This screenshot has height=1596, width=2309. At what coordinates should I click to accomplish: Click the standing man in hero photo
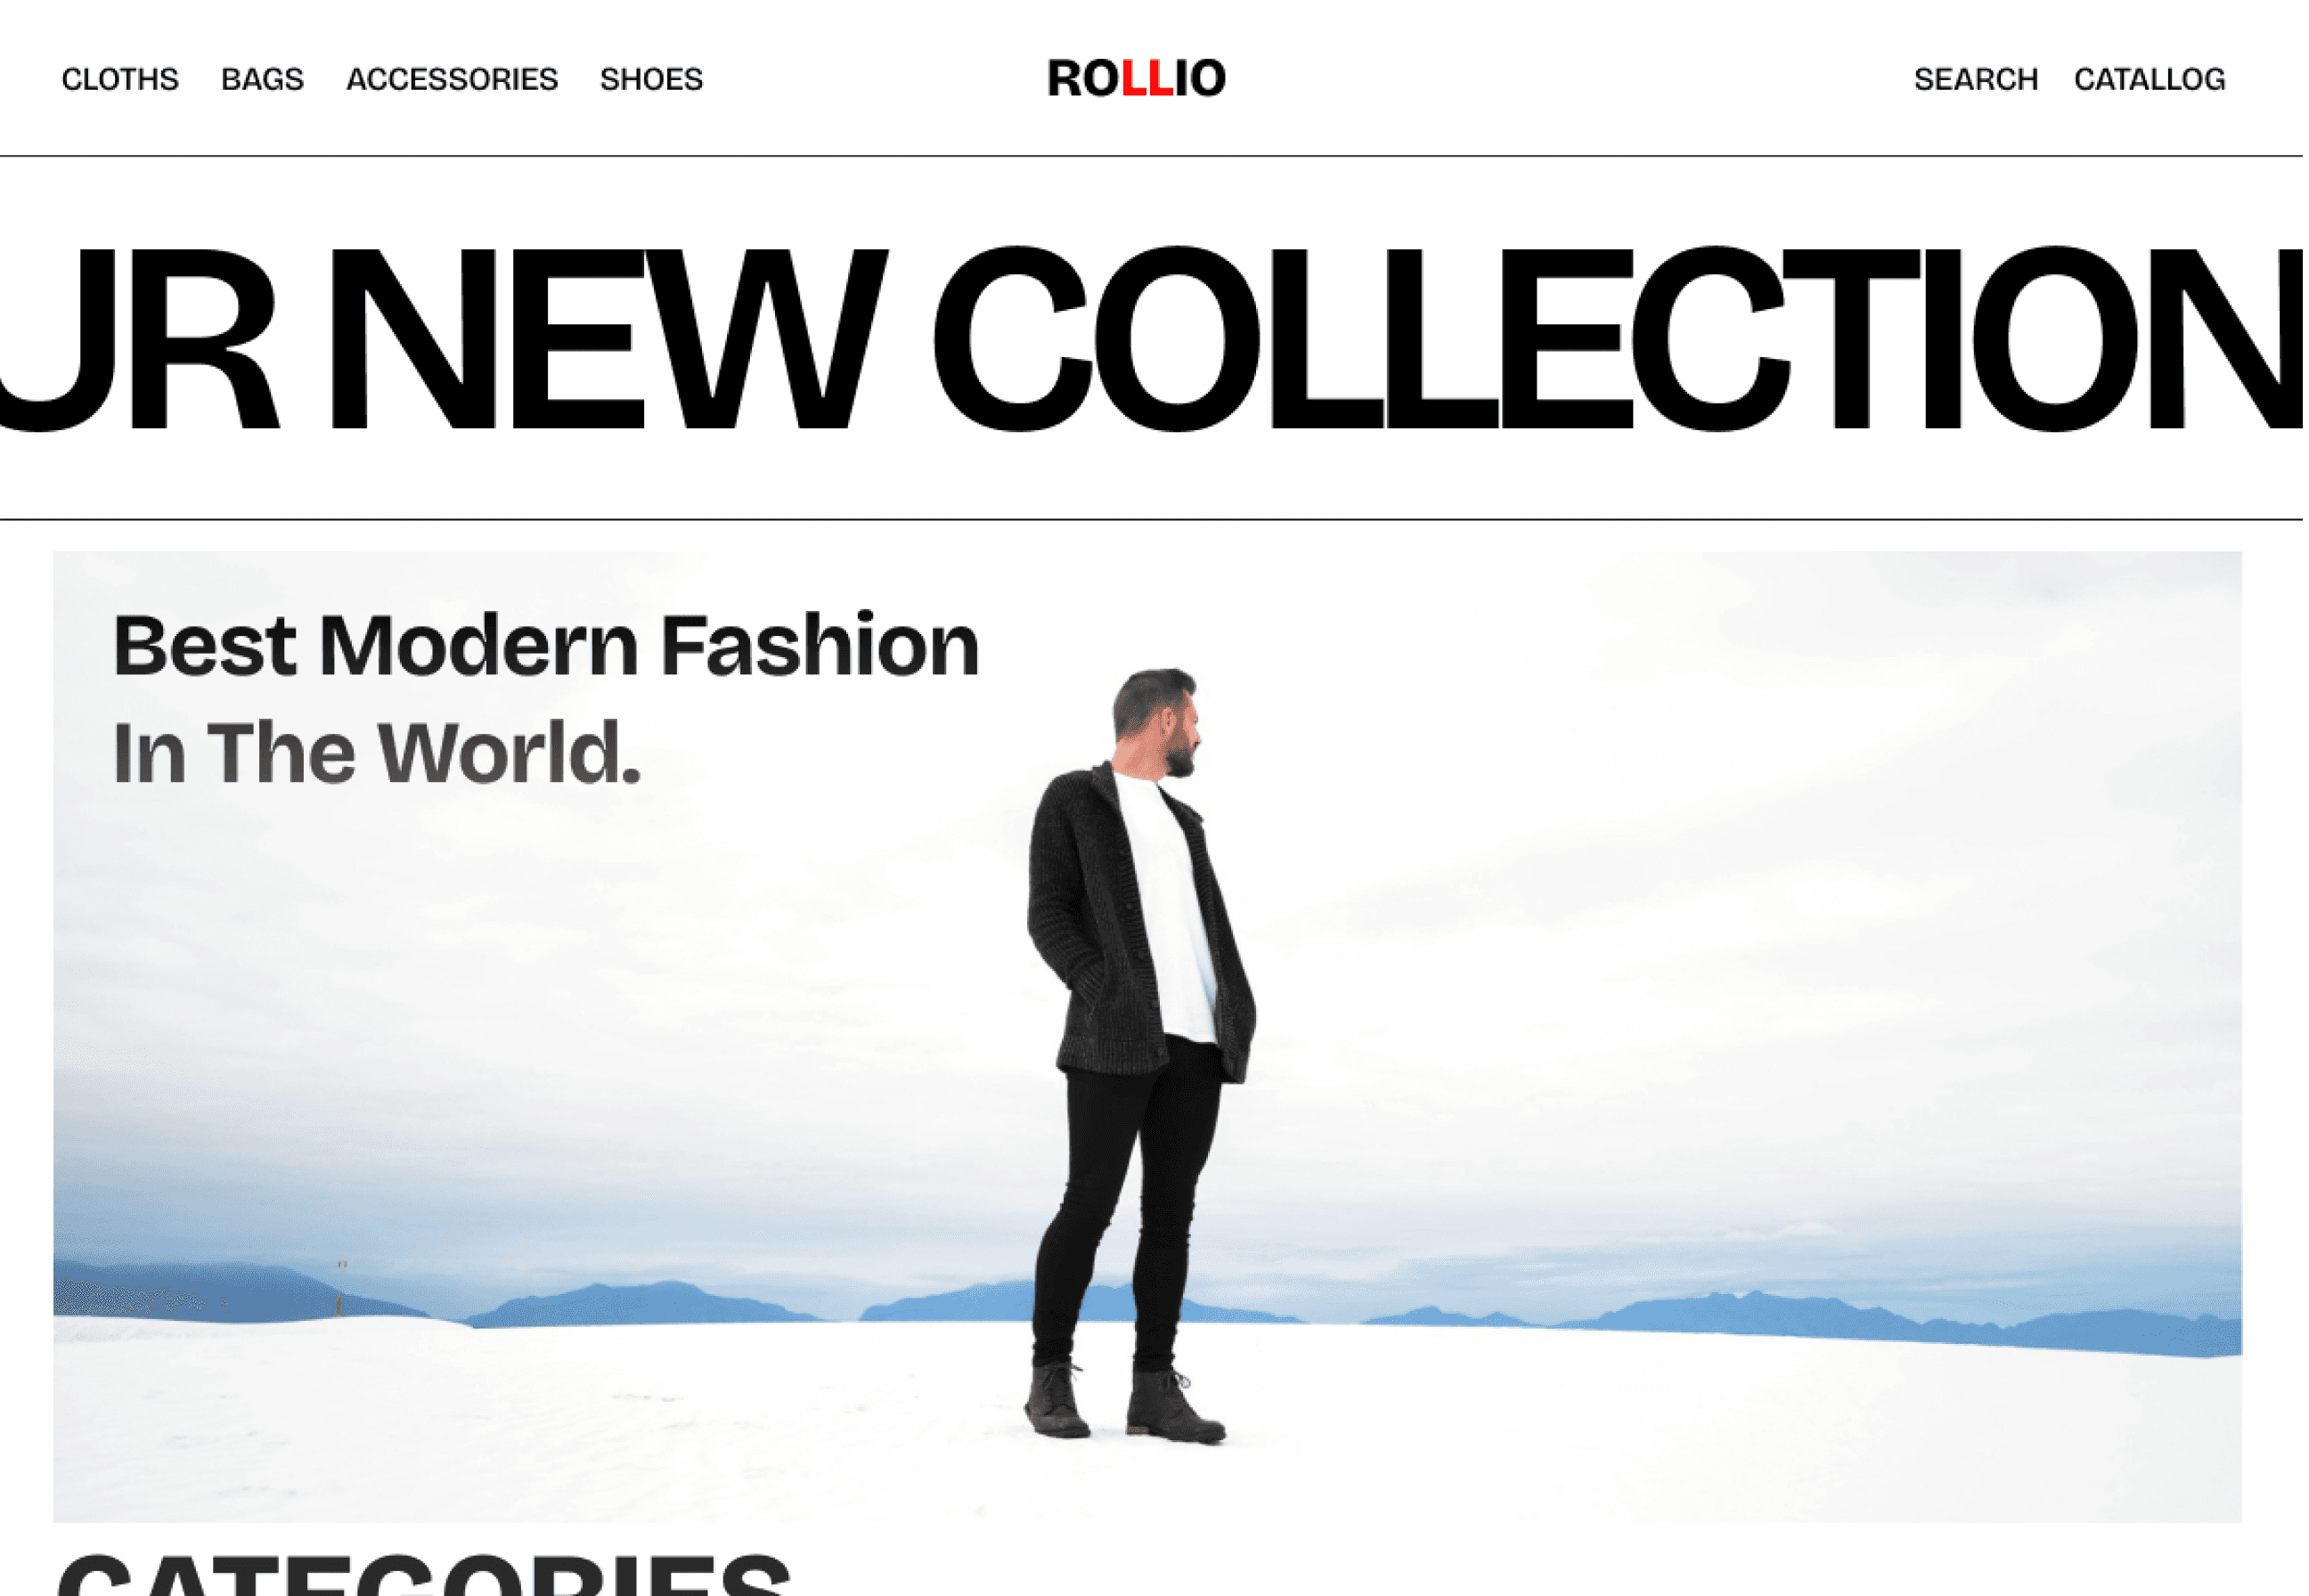[1142, 1055]
